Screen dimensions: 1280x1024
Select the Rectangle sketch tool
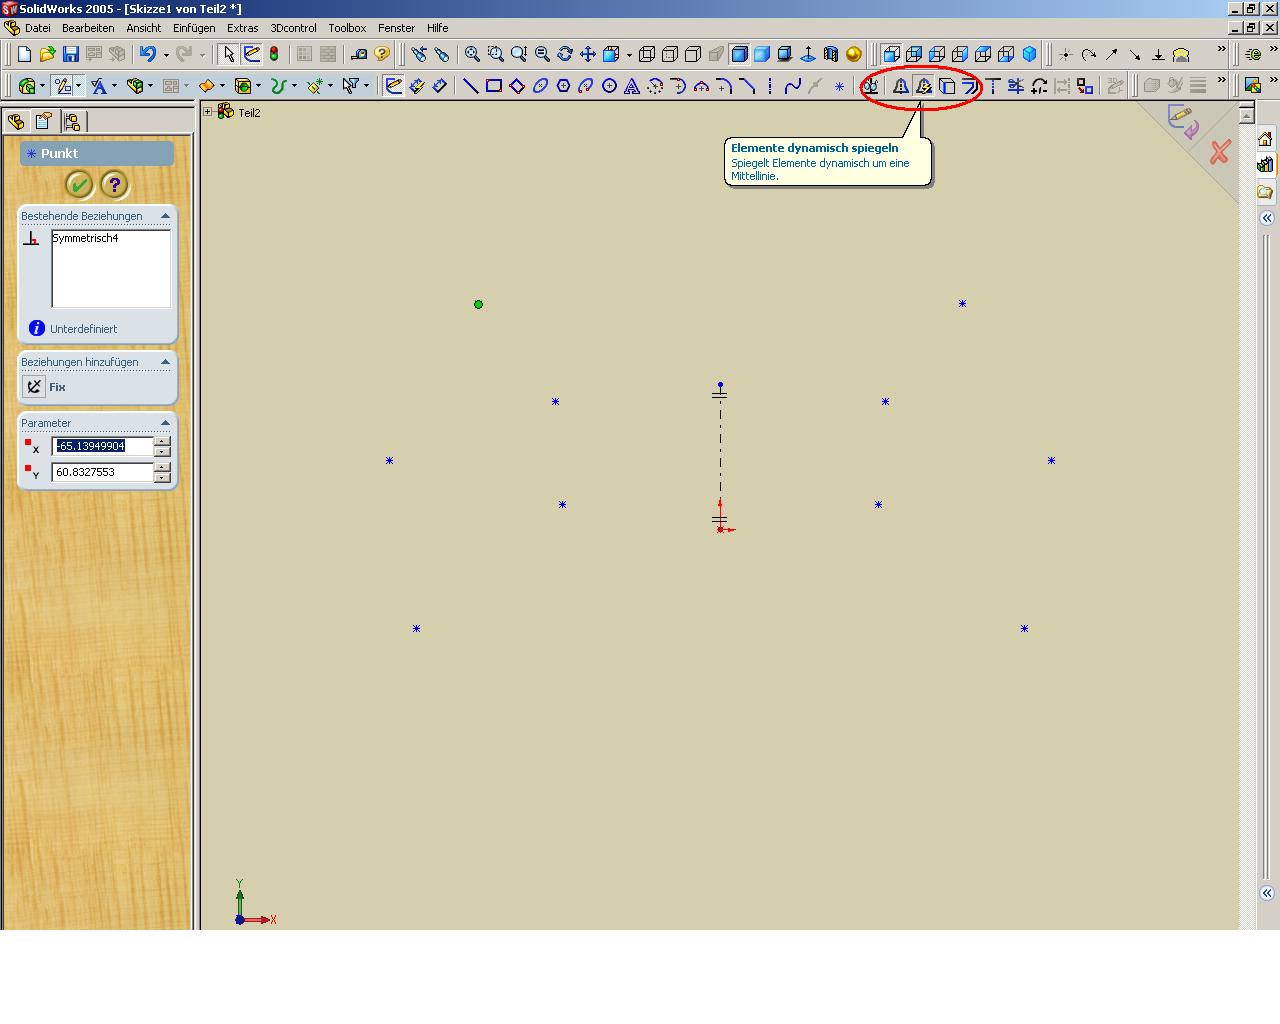click(x=494, y=86)
